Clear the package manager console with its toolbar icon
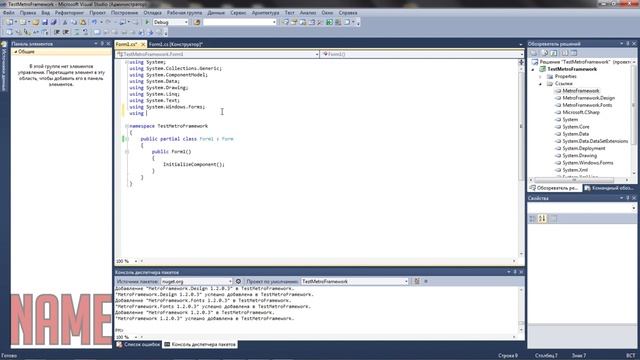 coord(417,281)
